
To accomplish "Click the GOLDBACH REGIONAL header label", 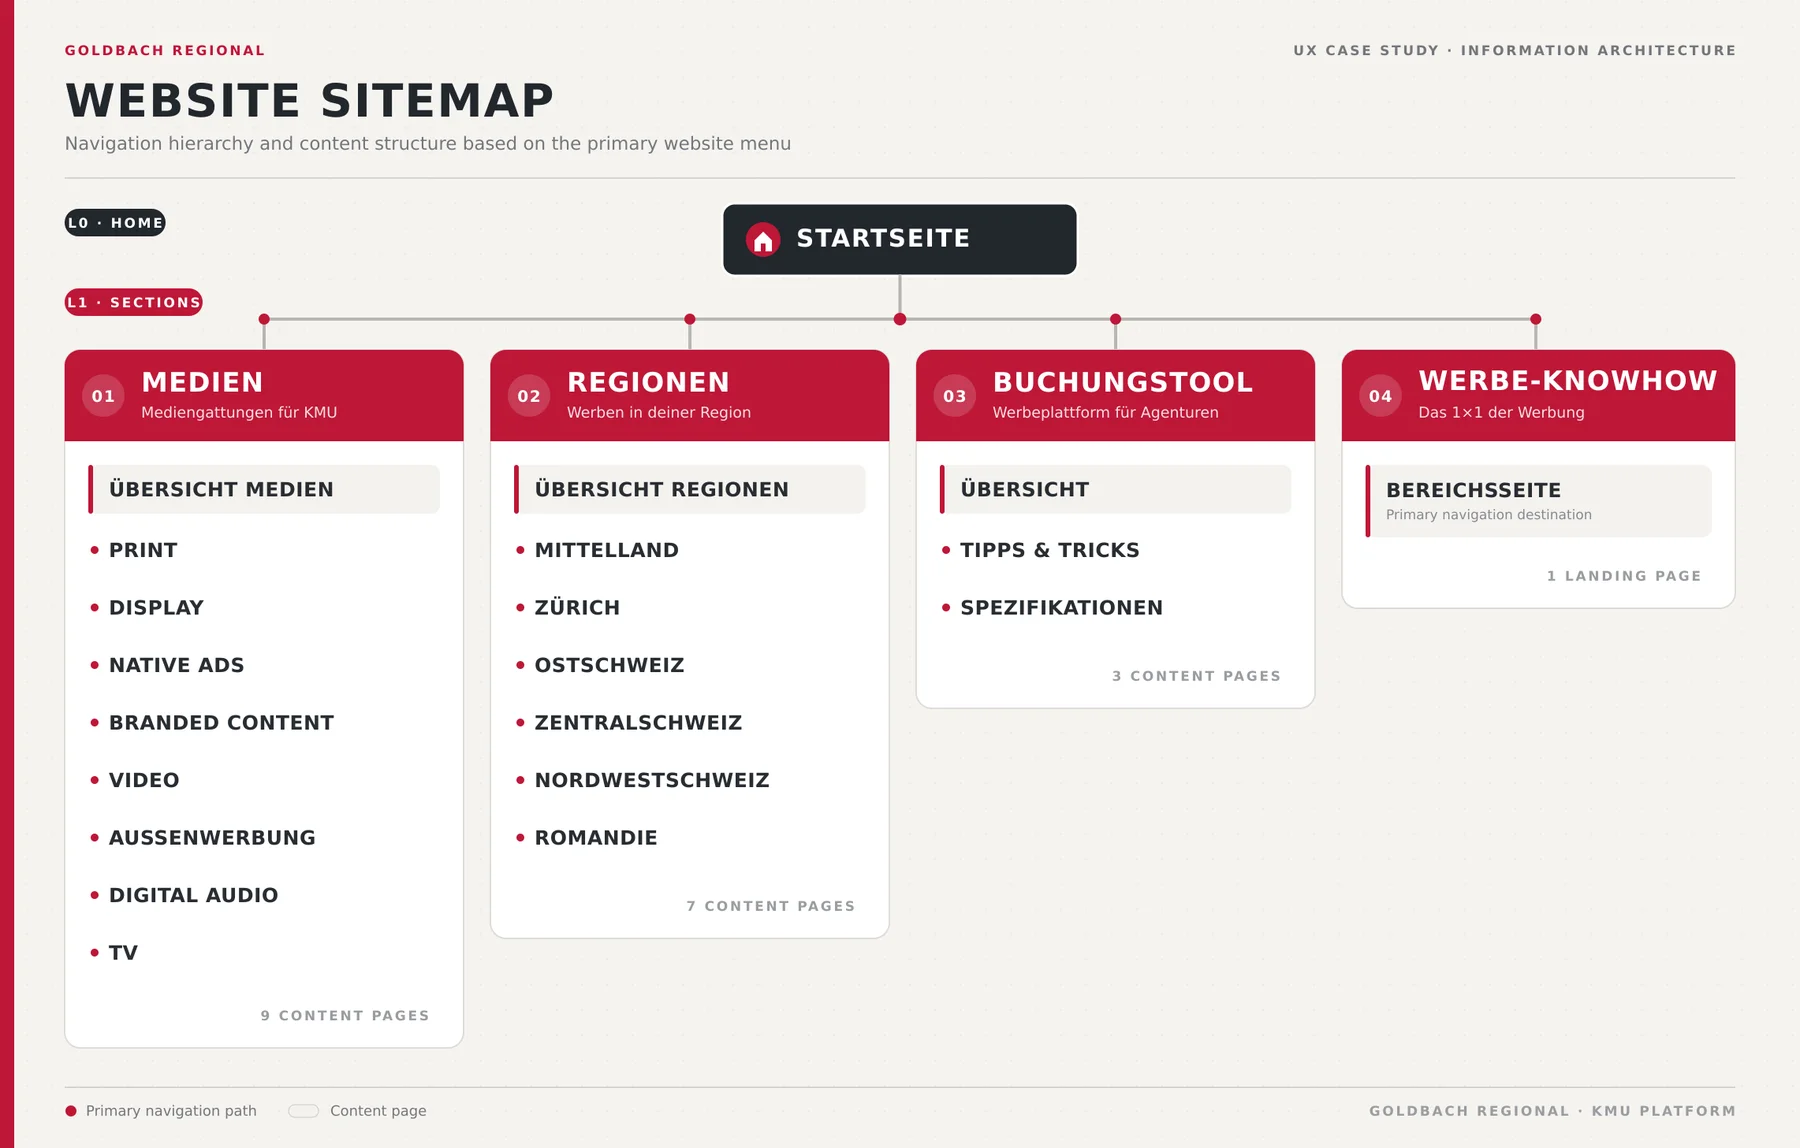I will point(165,50).
